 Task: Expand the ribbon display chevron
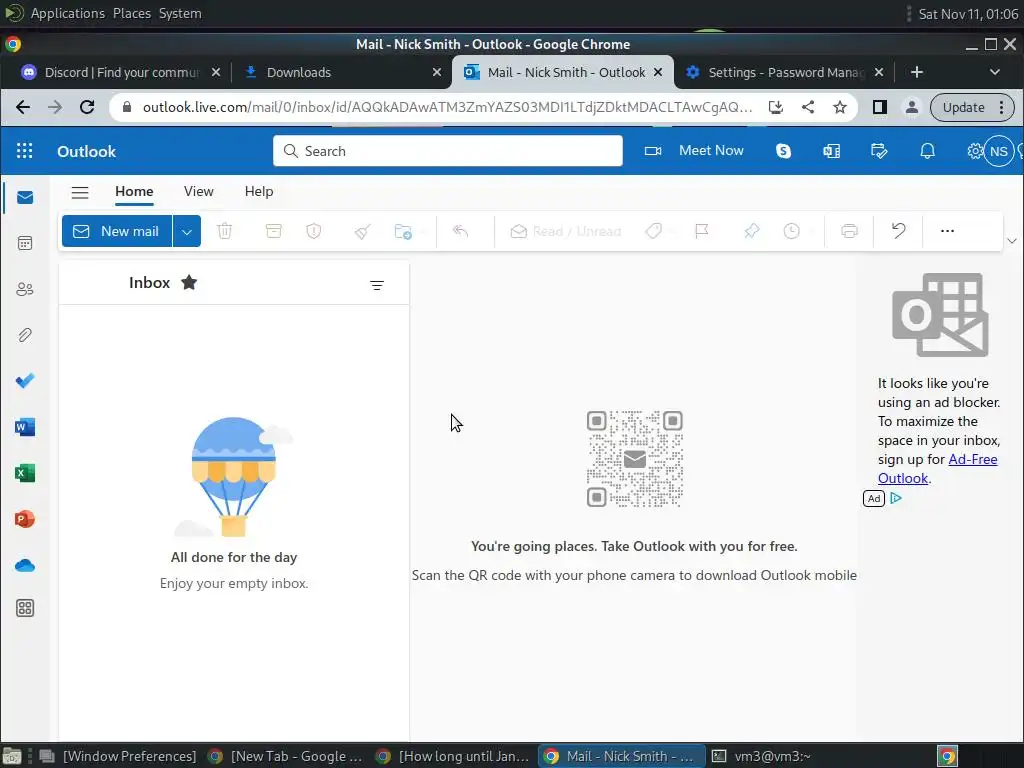point(1012,241)
